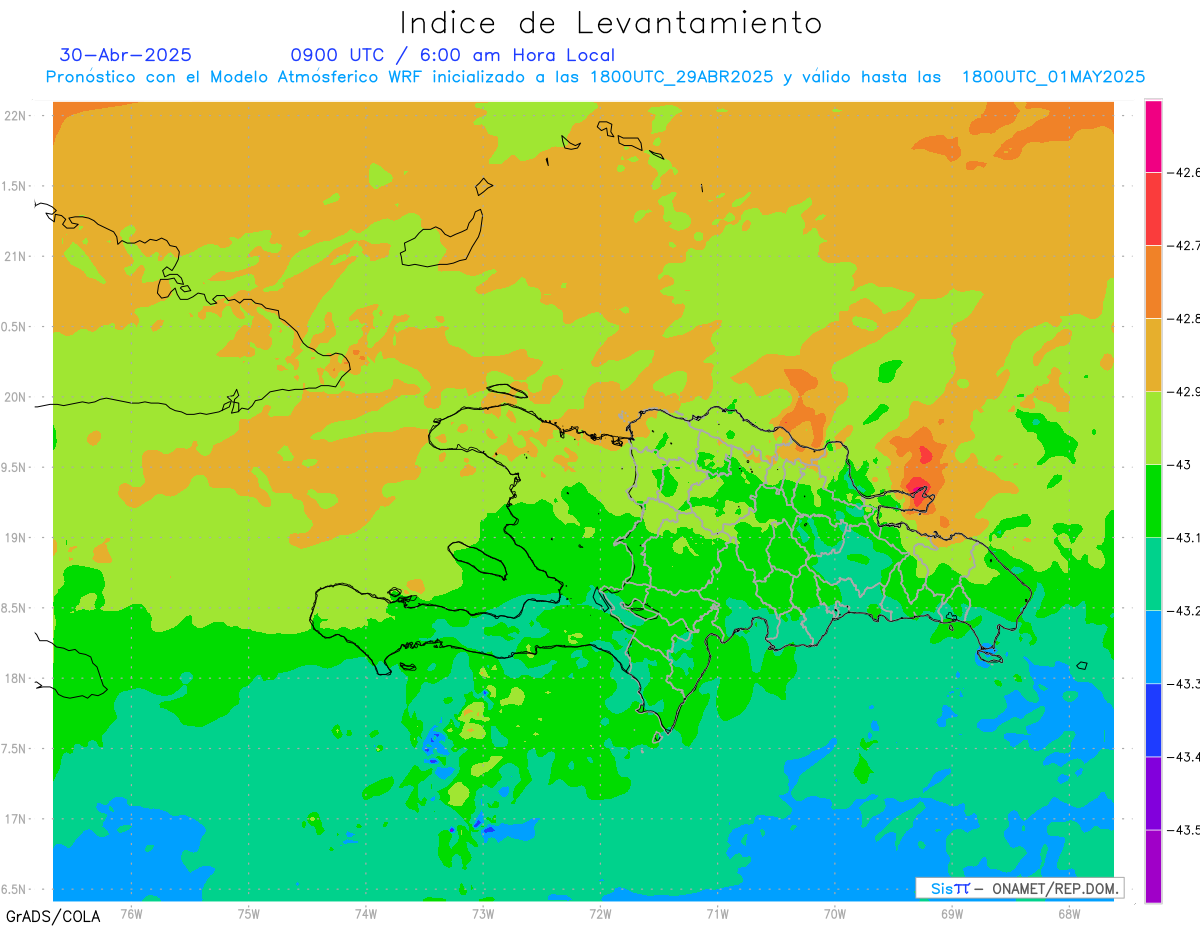This screenshot has width=1200, height=927.
Task: Click the 69W longitude label
Action: 952,913
